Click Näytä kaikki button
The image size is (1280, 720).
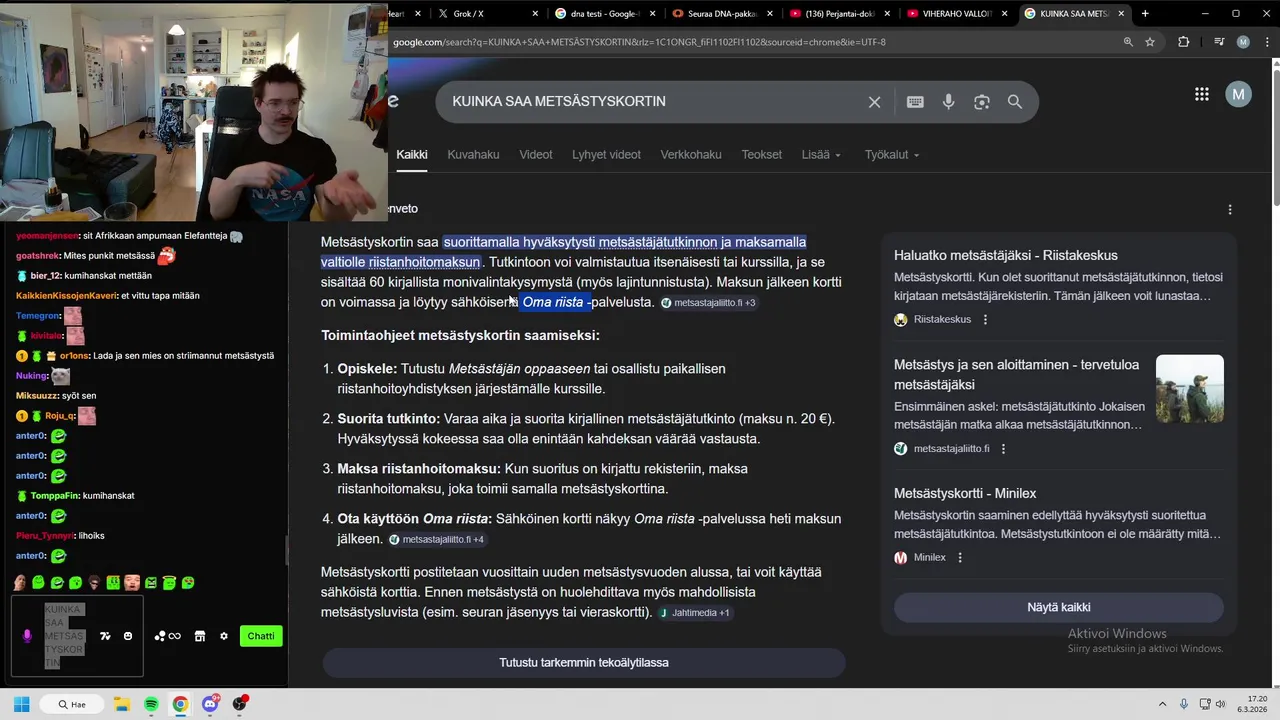1058,607
